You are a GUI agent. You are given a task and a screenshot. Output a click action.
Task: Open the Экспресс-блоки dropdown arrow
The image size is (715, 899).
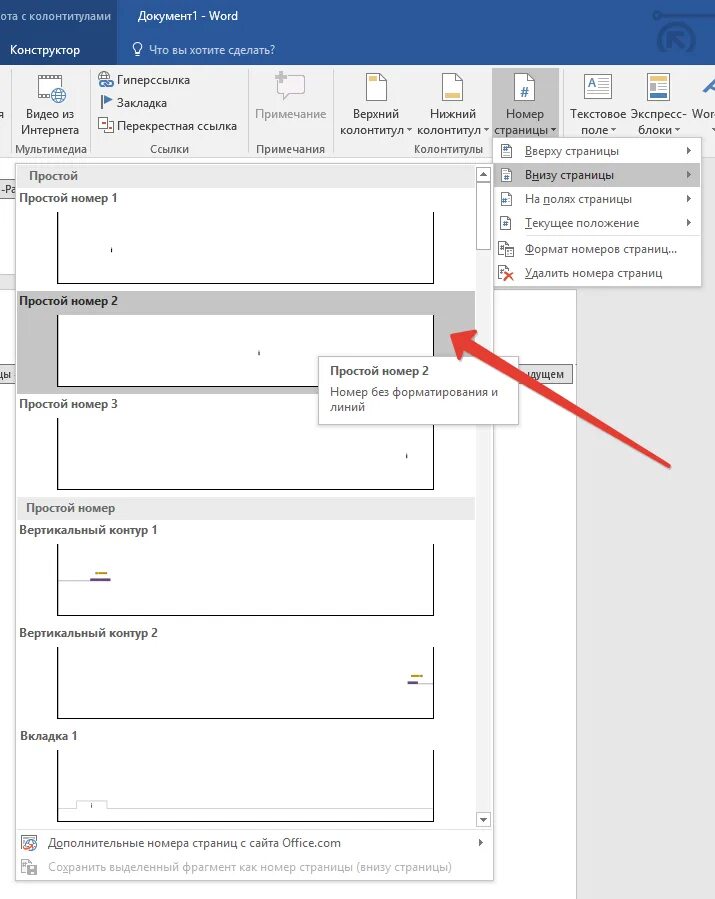(677, 130)
